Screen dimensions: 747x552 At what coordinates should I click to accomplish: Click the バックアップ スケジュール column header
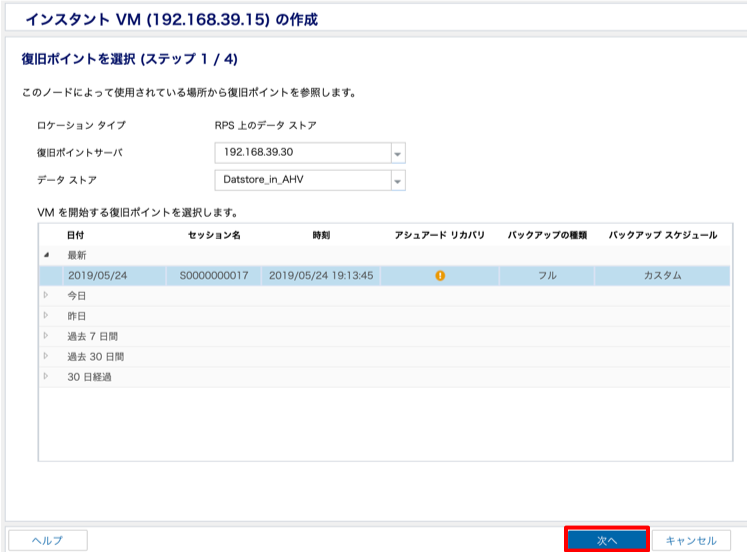[x=663, y=235]
